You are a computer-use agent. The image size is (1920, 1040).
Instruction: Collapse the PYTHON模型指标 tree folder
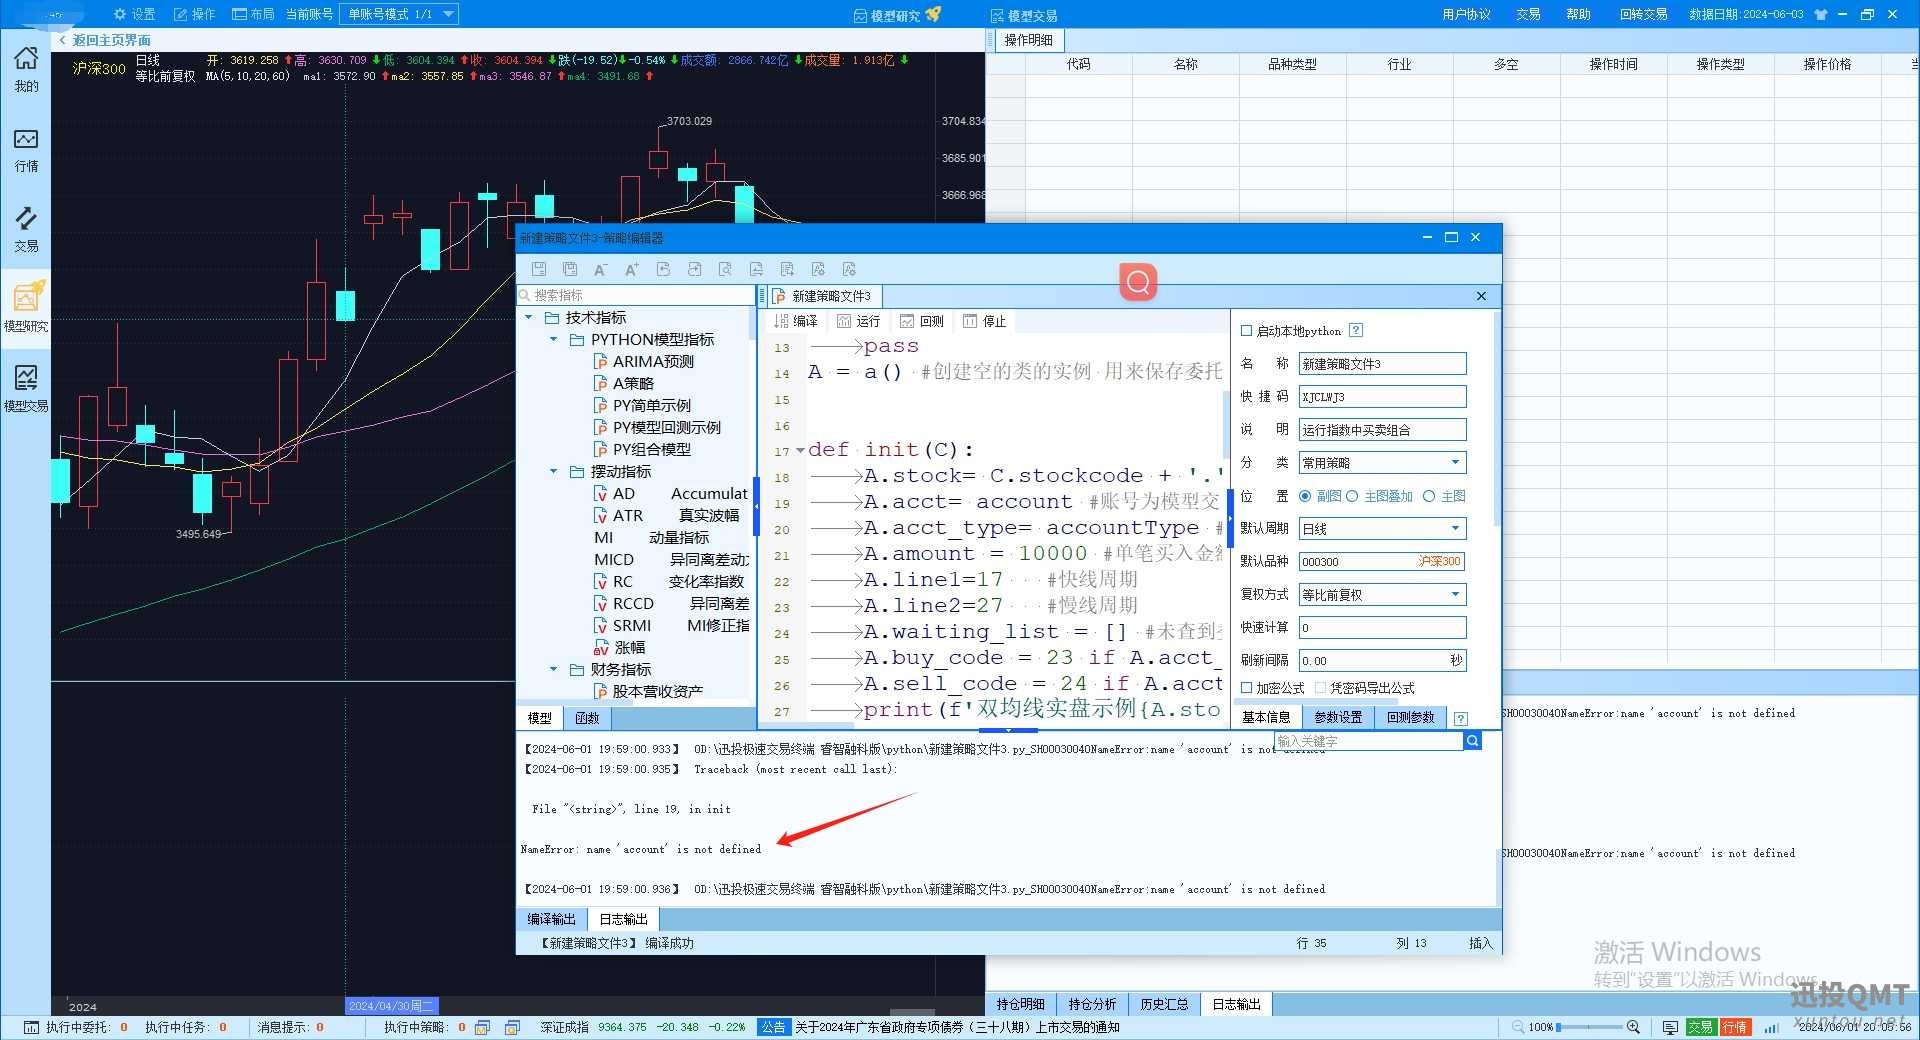click(x=554, y=340)
